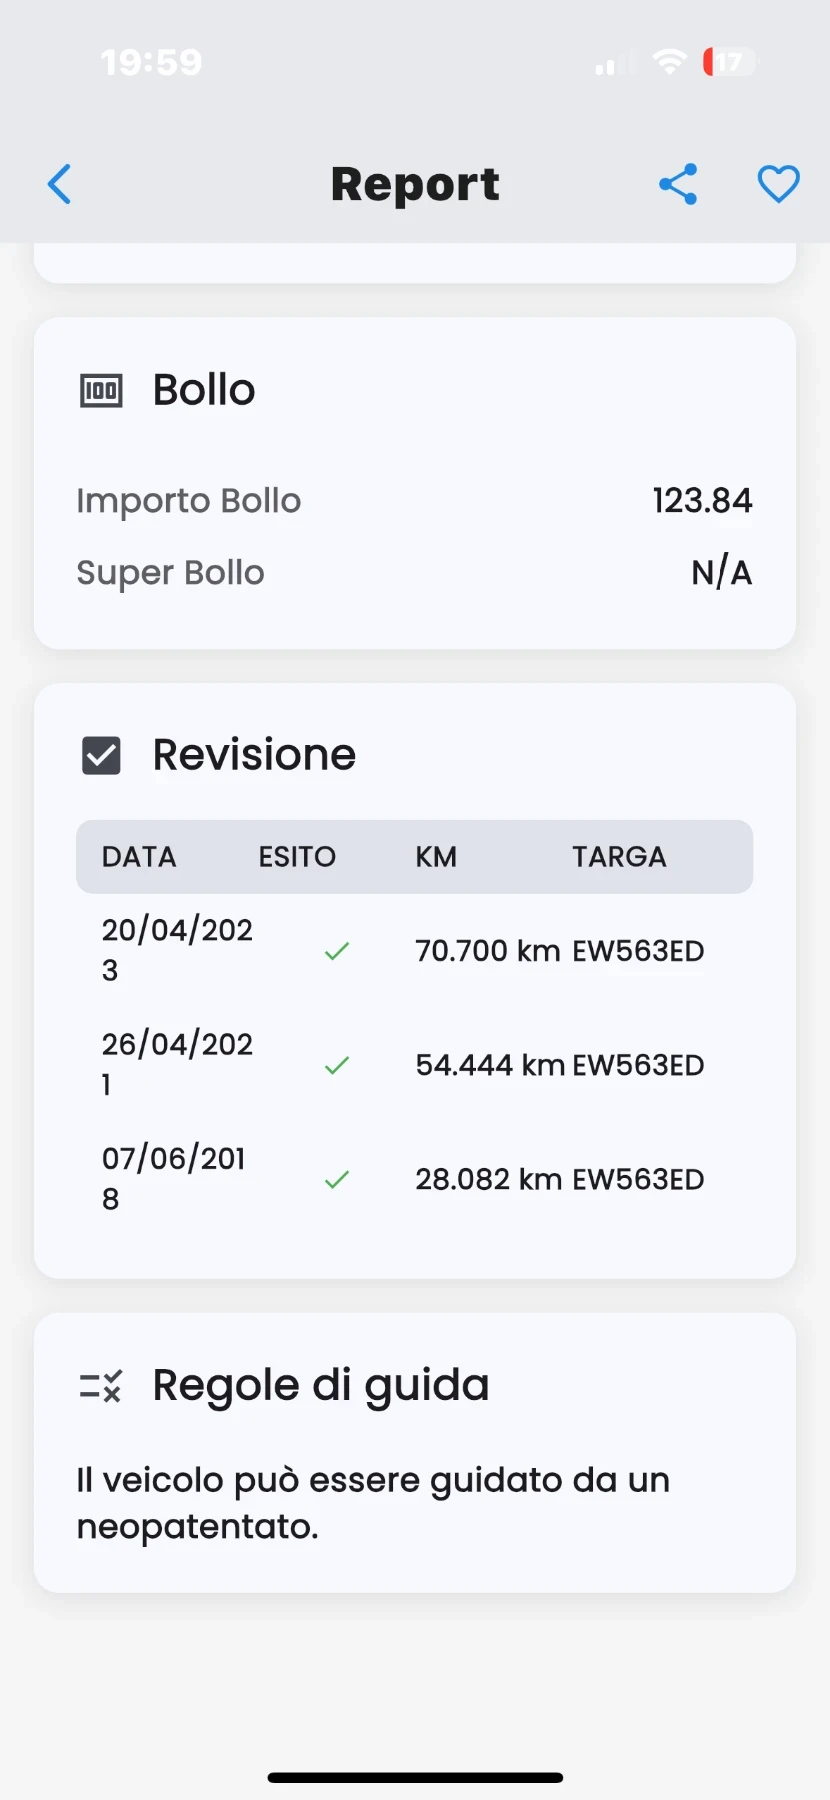Tap the back arrow icon
The height and width of the screenshot is (1800, 830).
pos(60,184)
